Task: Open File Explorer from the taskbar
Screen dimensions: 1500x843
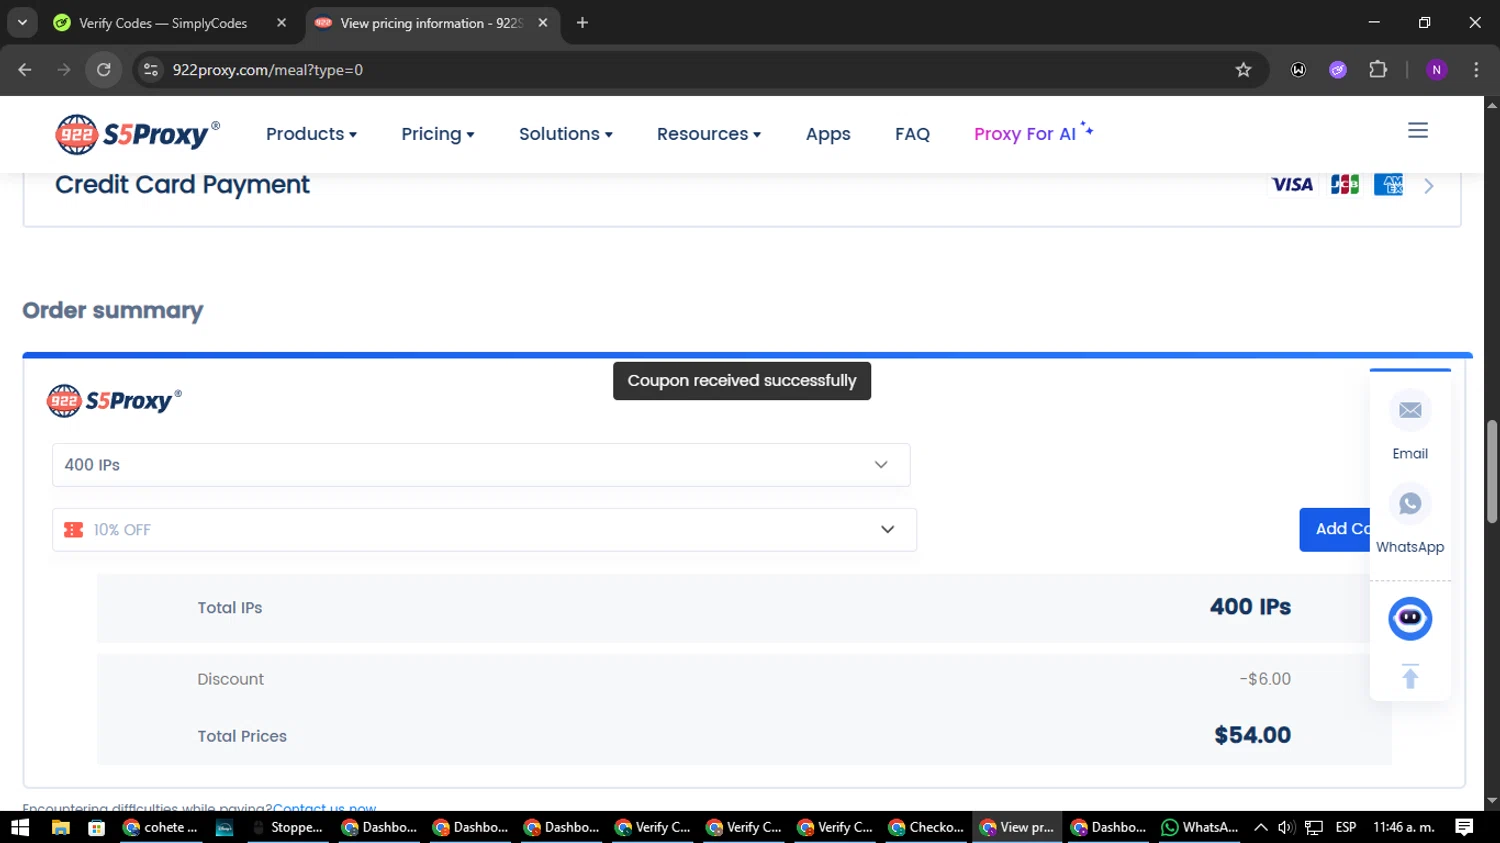Action: (60, 827)
